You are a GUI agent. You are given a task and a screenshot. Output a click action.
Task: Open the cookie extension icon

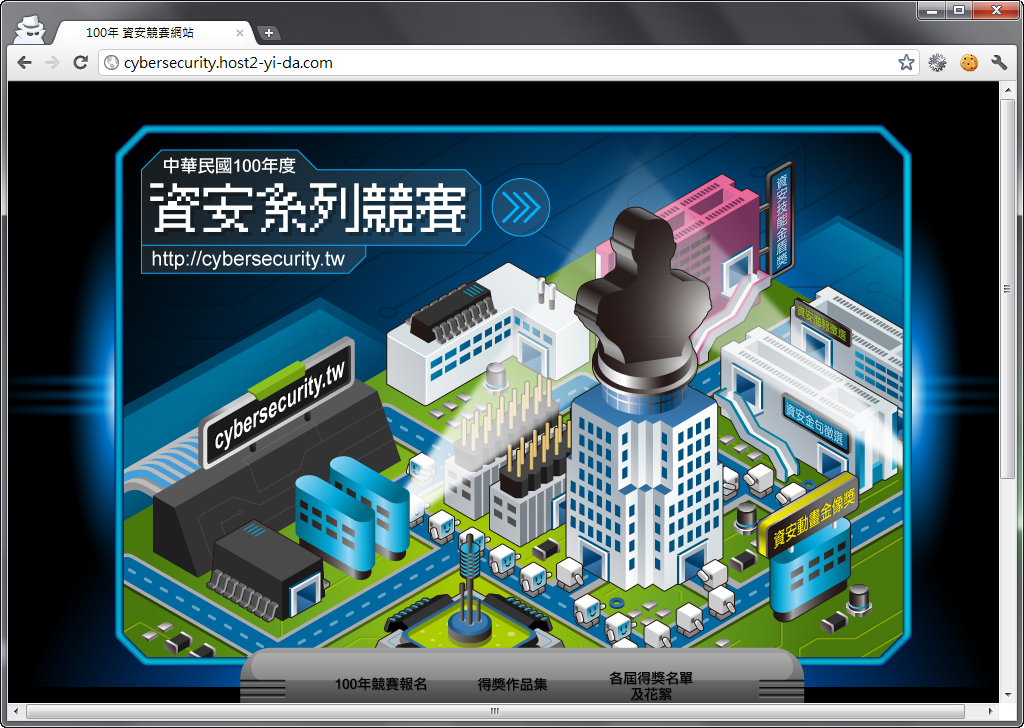tap(968, 63)
